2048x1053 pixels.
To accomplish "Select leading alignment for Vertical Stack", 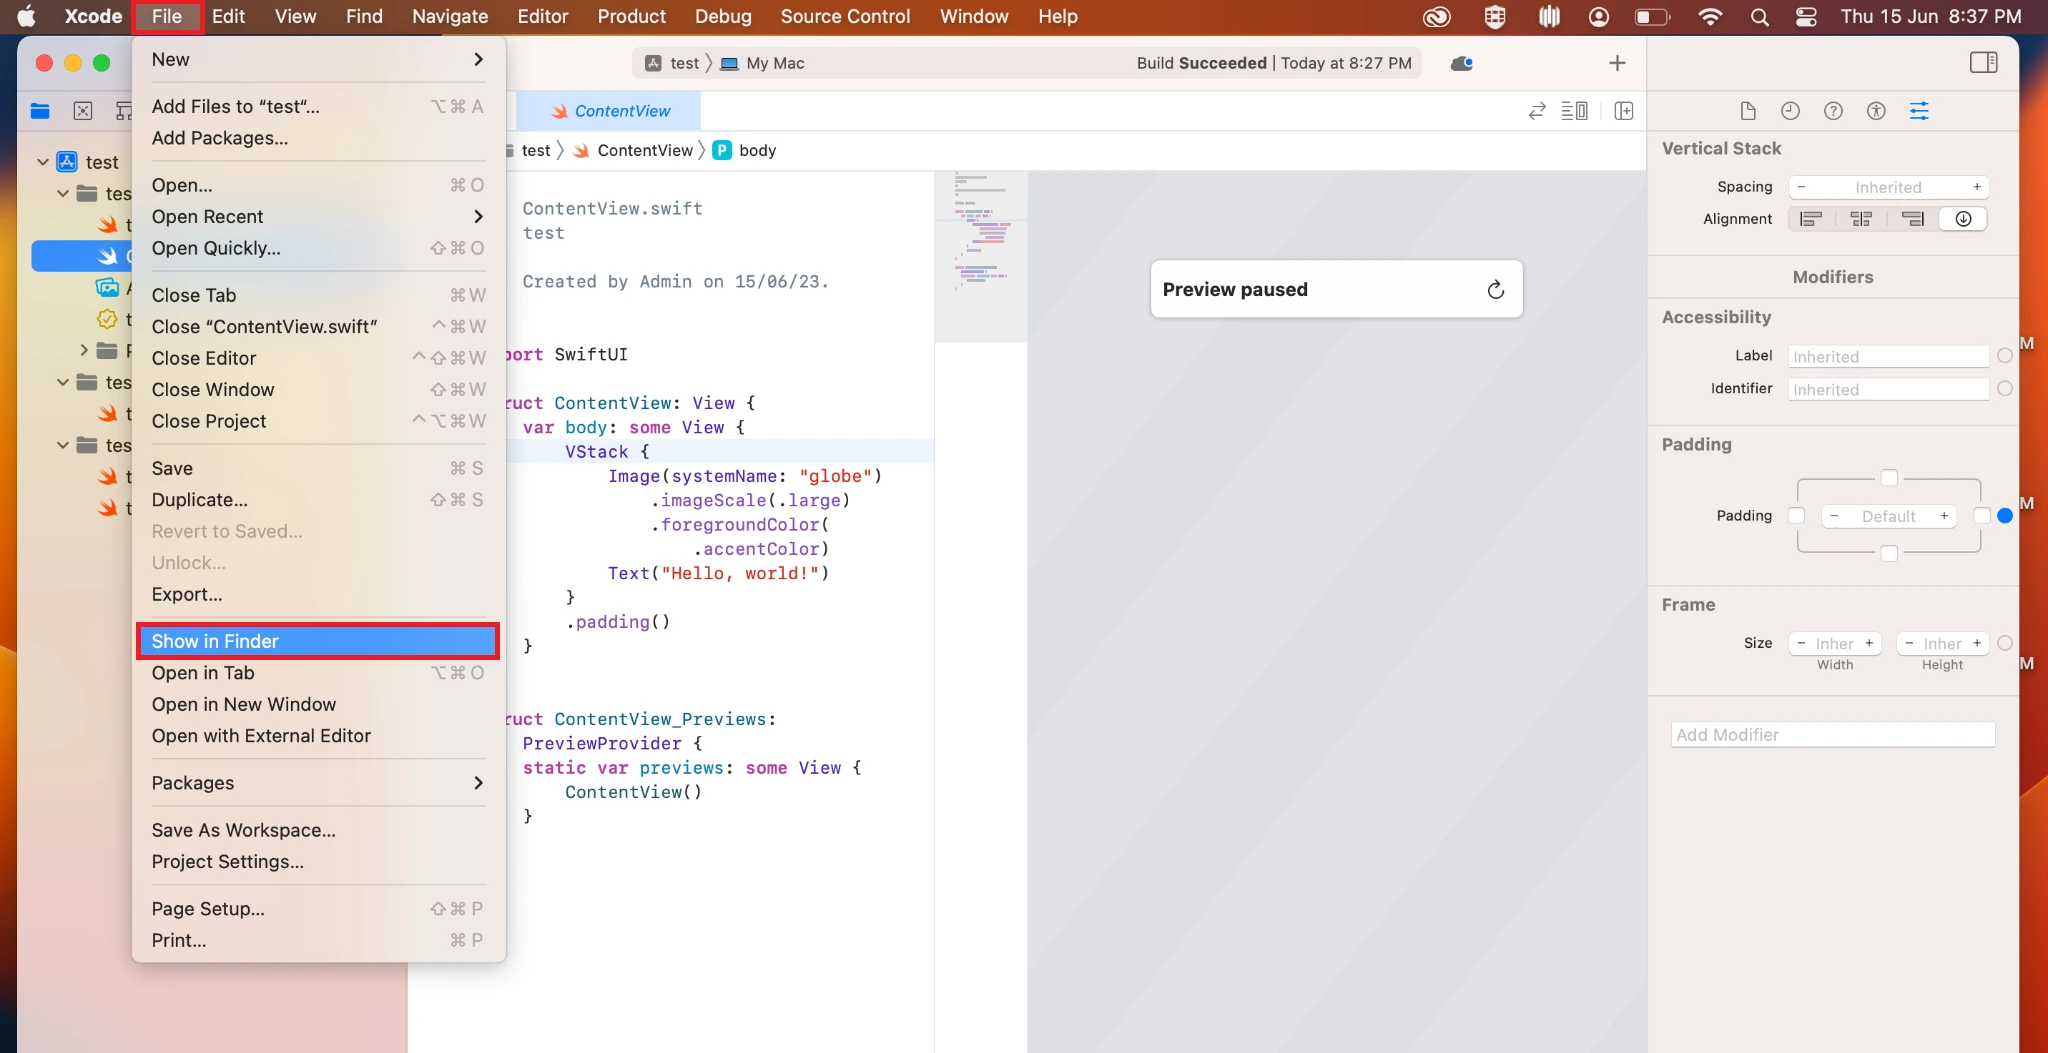I will click(x=1811, y=219).
